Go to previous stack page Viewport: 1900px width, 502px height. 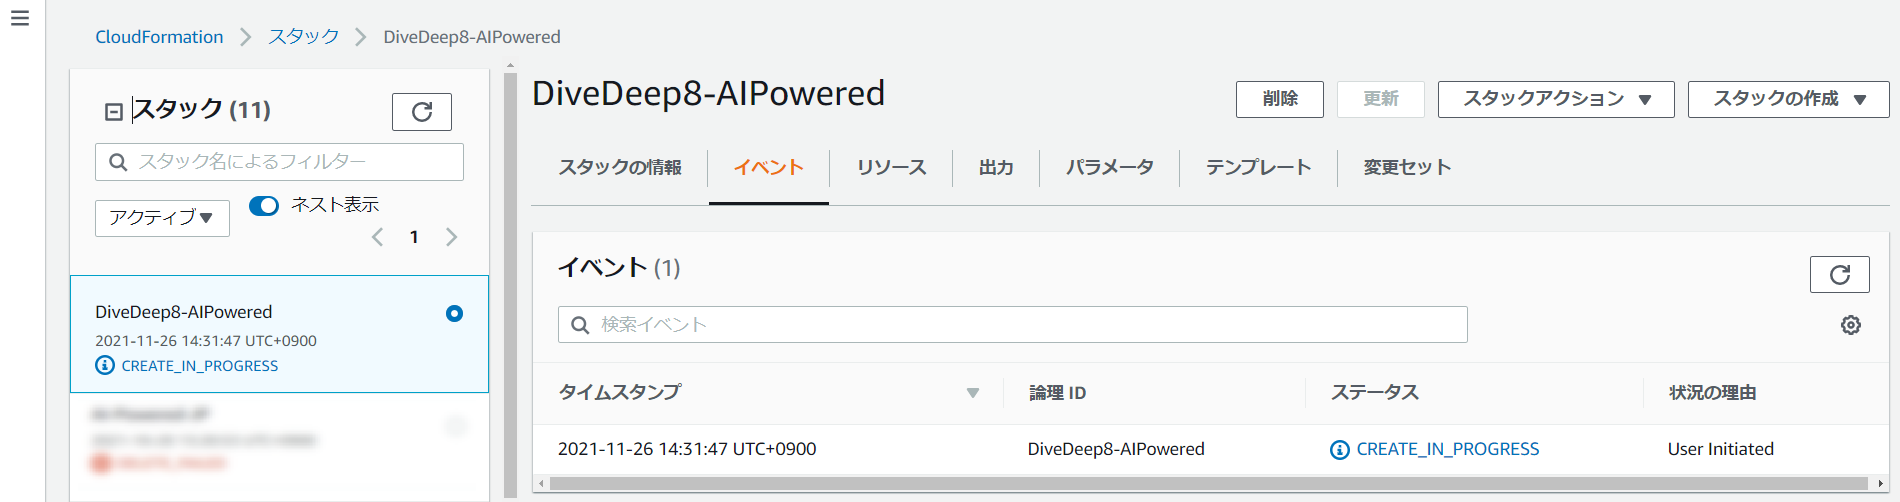[377, 237]
